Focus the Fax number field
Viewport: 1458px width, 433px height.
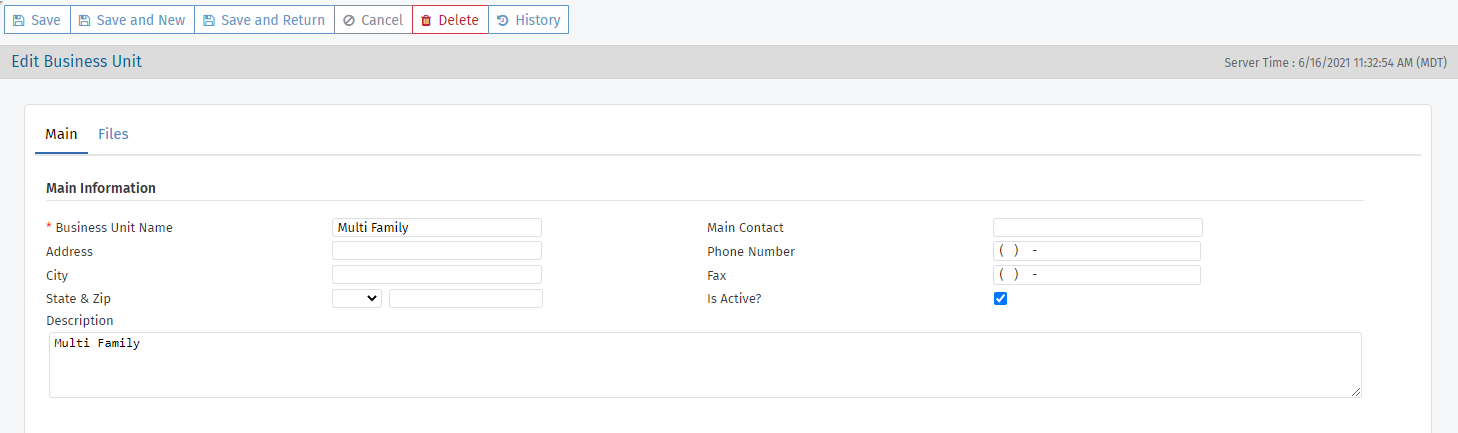pos(1097,275)
